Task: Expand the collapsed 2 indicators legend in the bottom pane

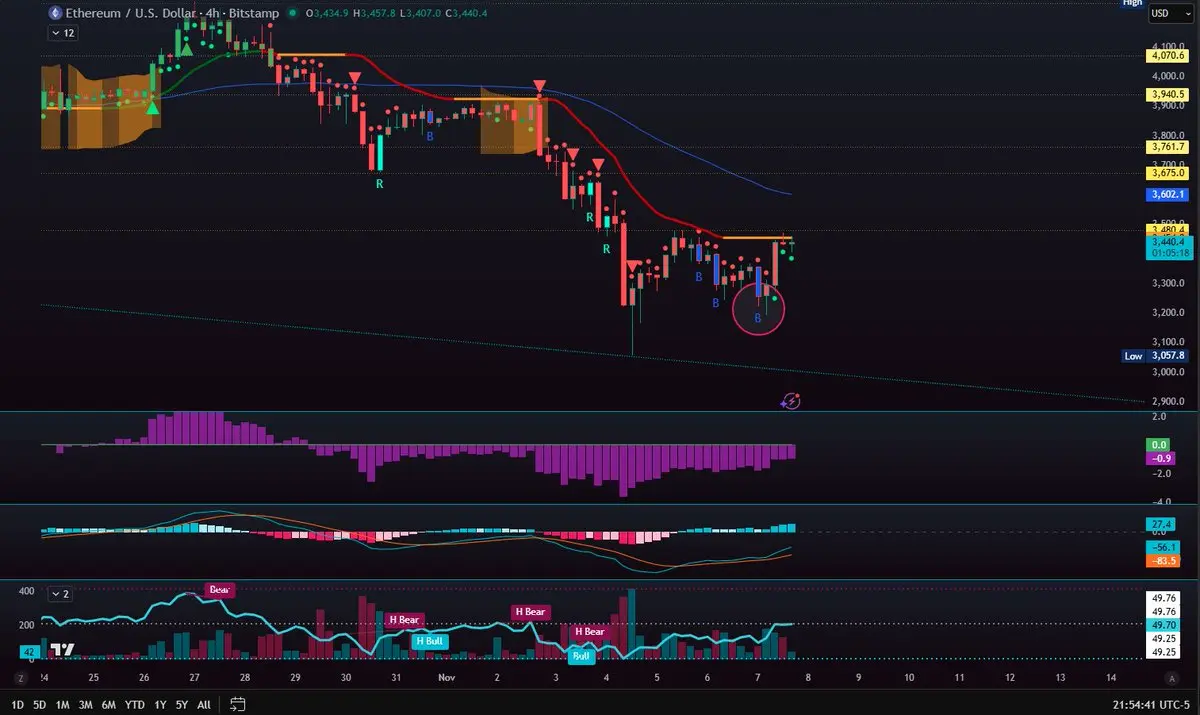Action: [x=61, y=594]
